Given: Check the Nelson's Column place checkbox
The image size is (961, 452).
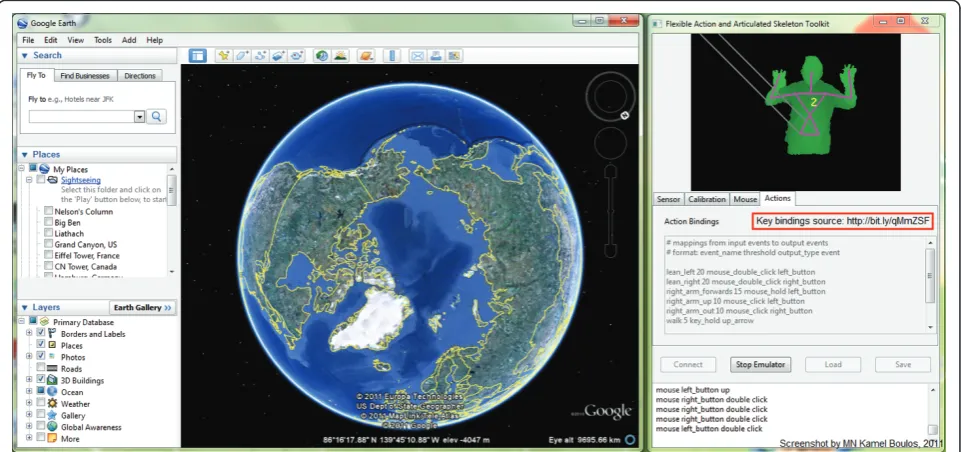Looking at the screenshot, I should click(48, 212).
